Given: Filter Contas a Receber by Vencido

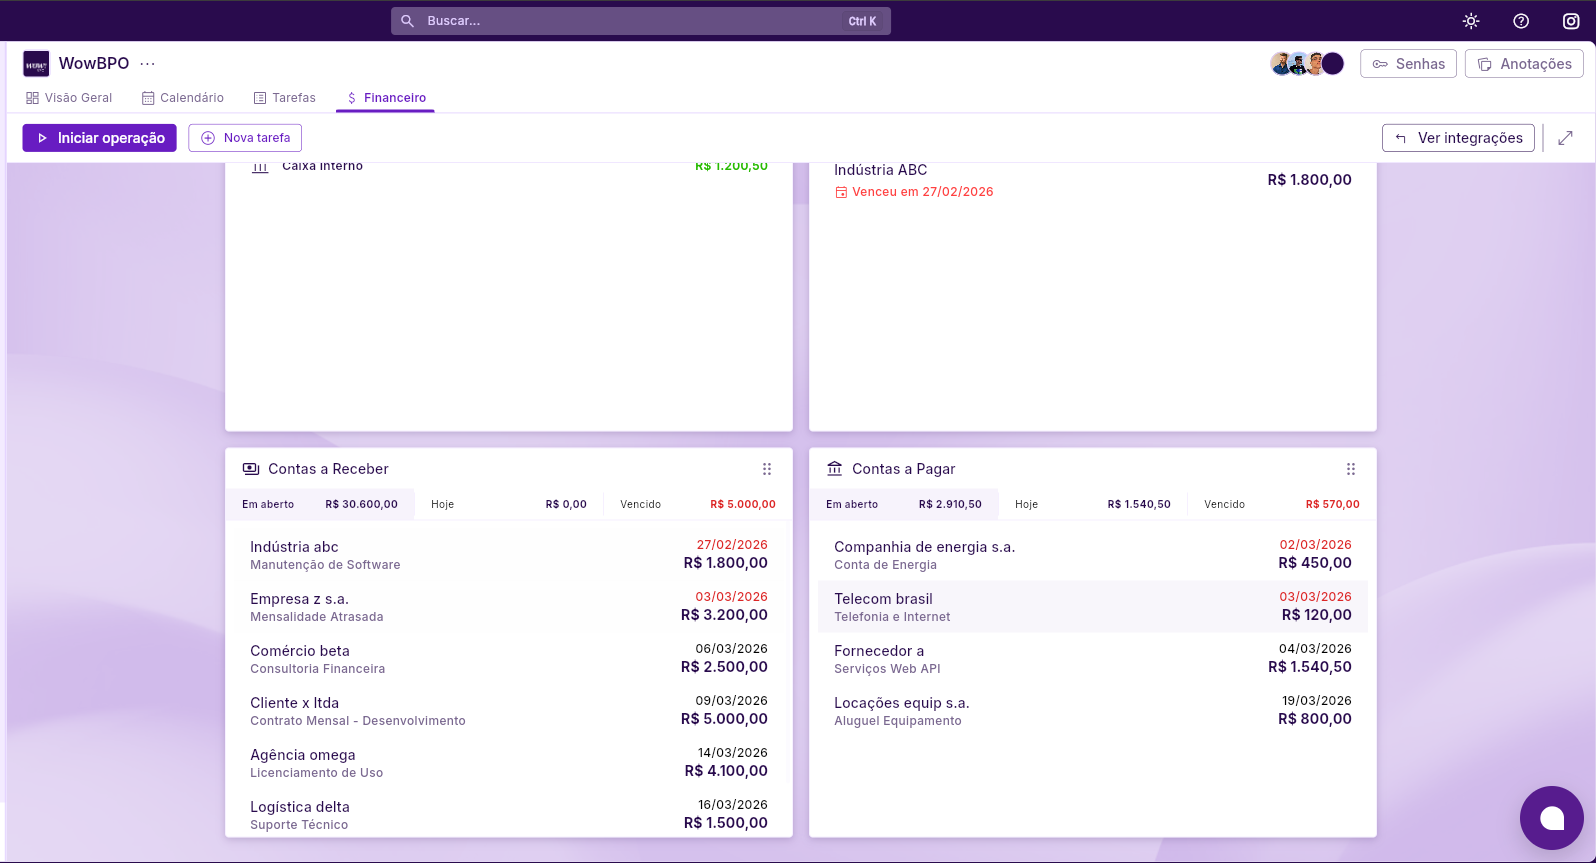Looking at the screenshot, I should [x=697, y=504].
